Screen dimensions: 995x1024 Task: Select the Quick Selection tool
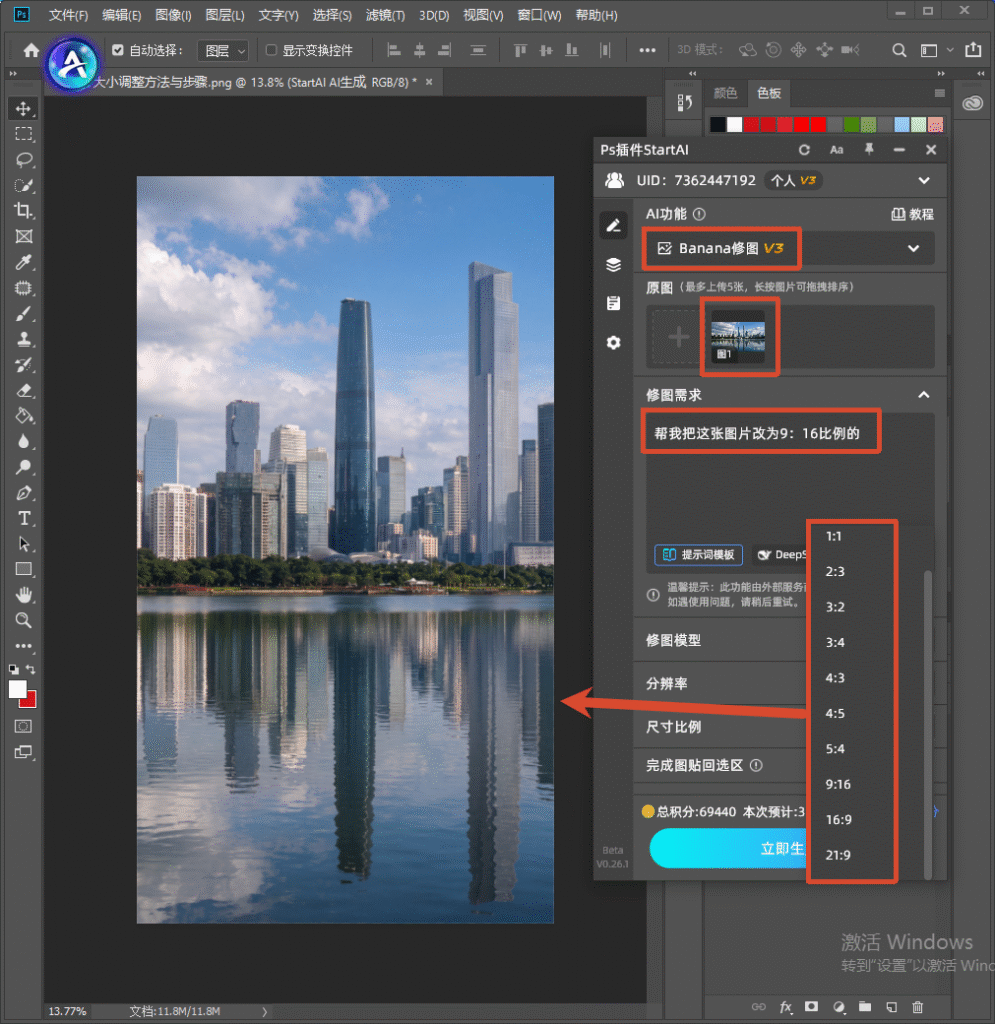(24, 185)
